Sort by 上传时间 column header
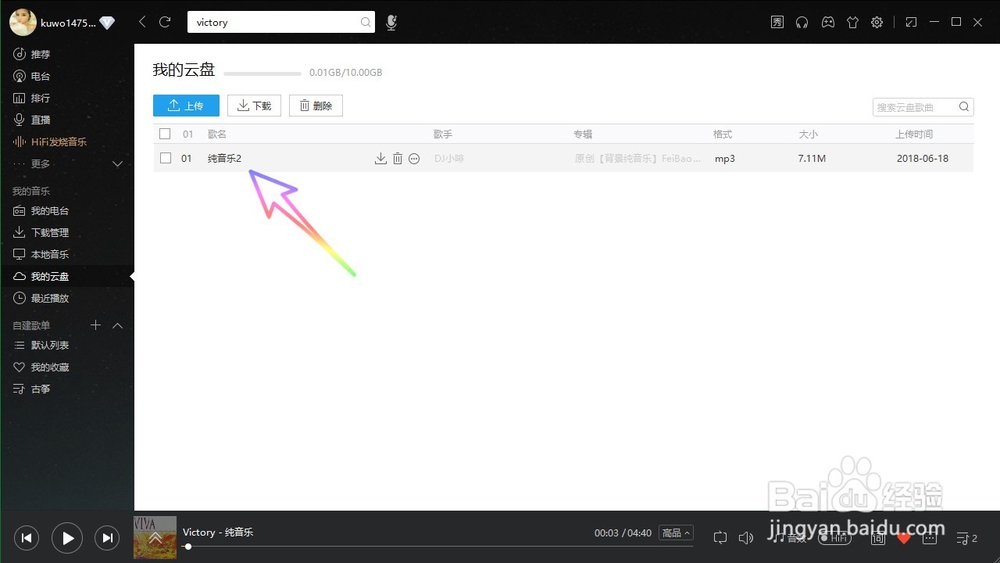The image size is (1000, 563). click(x=913, y=134)
